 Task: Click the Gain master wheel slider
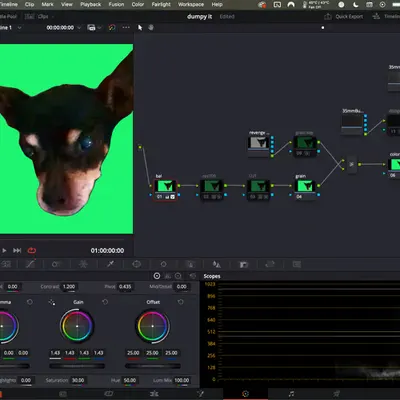pos(77,366)
